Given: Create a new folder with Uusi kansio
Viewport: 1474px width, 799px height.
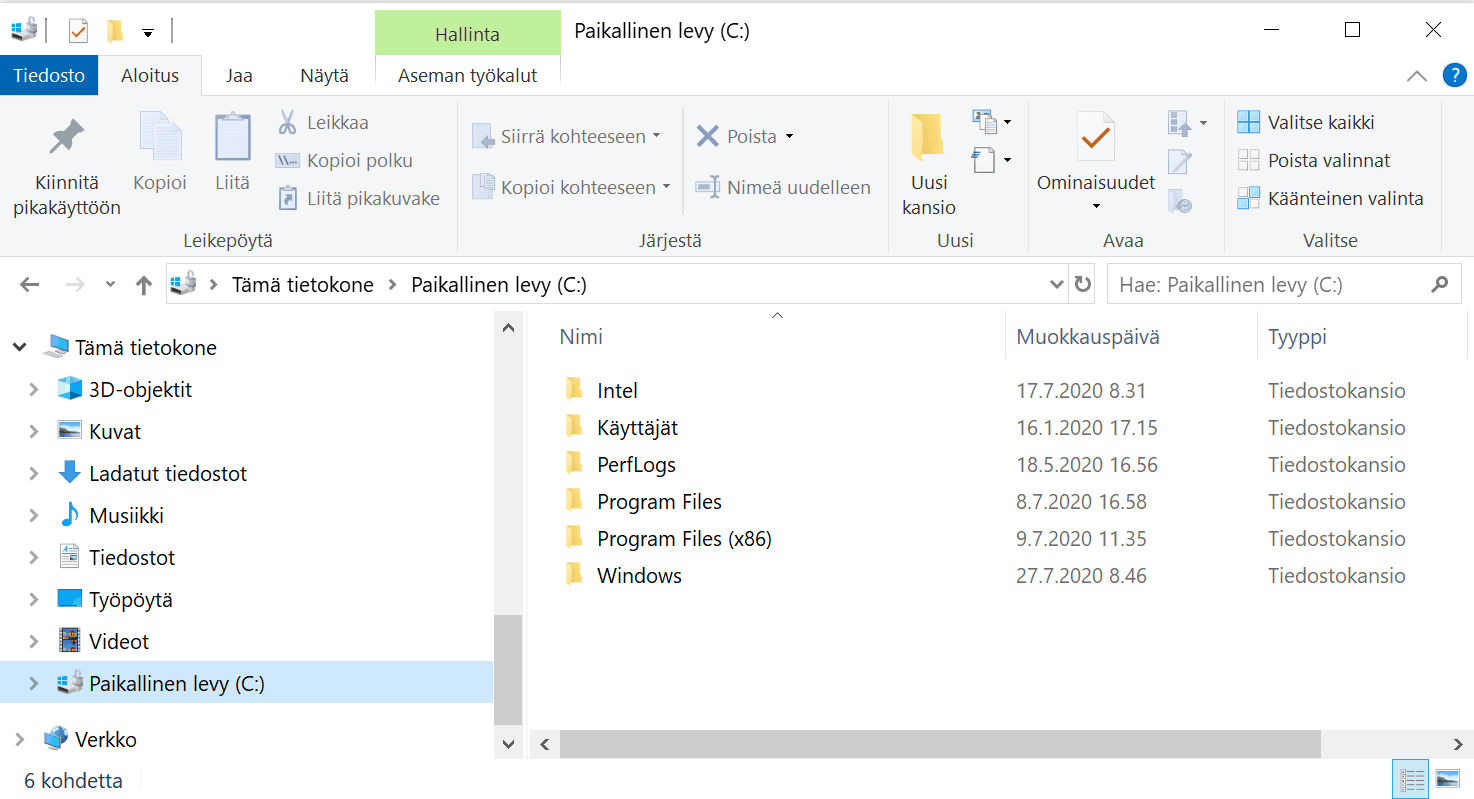Looking at the screenshot, I should 929,165.
